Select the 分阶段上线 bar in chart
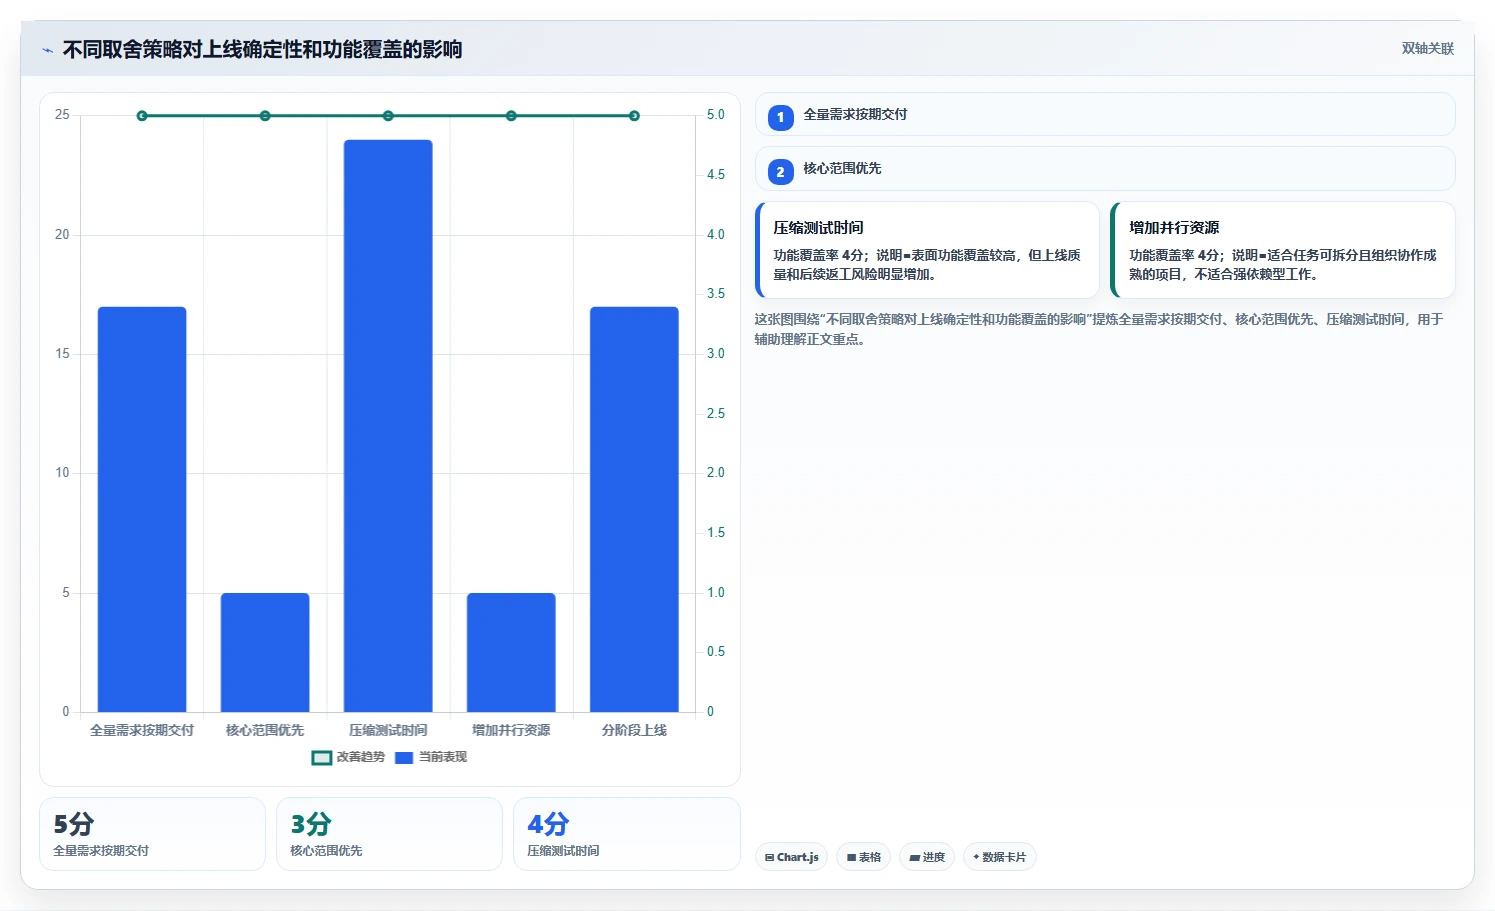The image size is (1495, 911). [634, 509]
